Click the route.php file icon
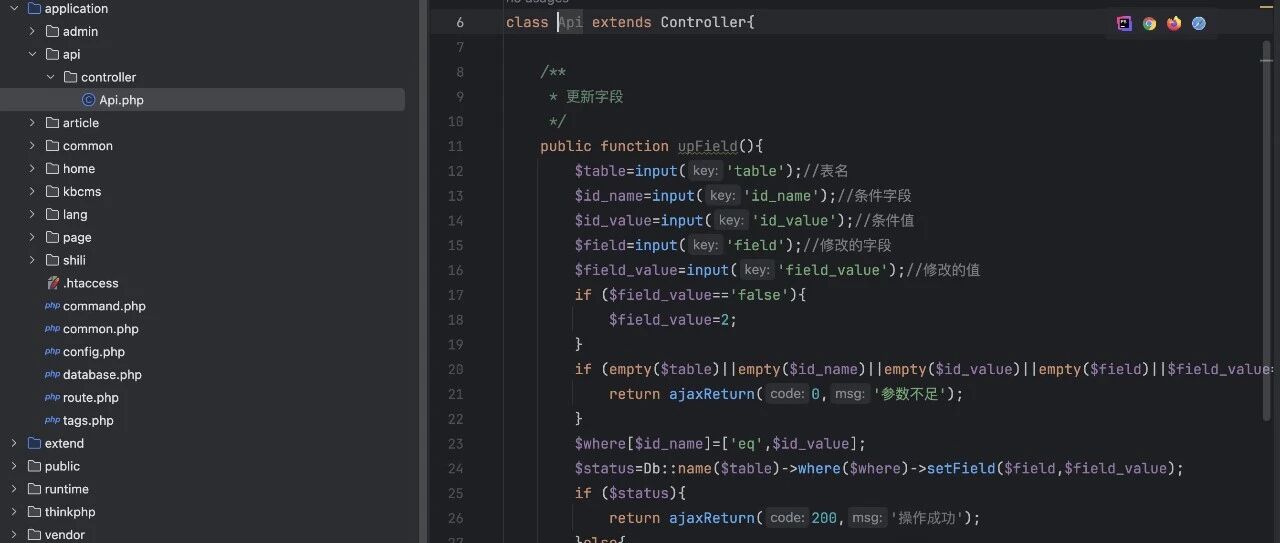 click(x=53, y=398)
